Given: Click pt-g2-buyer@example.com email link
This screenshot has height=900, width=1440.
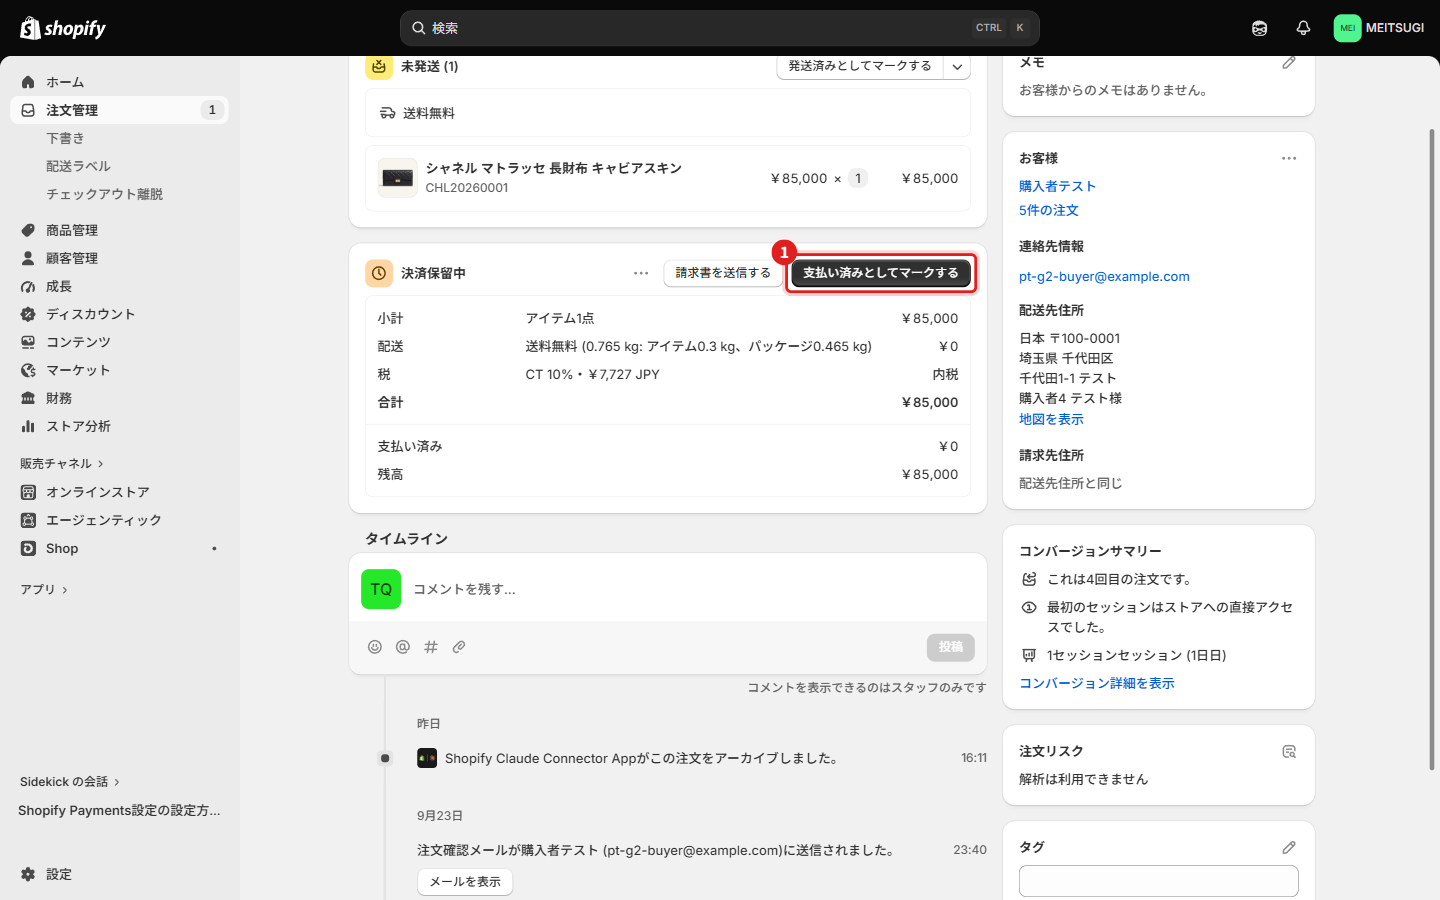Looking at the screenshot, I should [1104, 276].
